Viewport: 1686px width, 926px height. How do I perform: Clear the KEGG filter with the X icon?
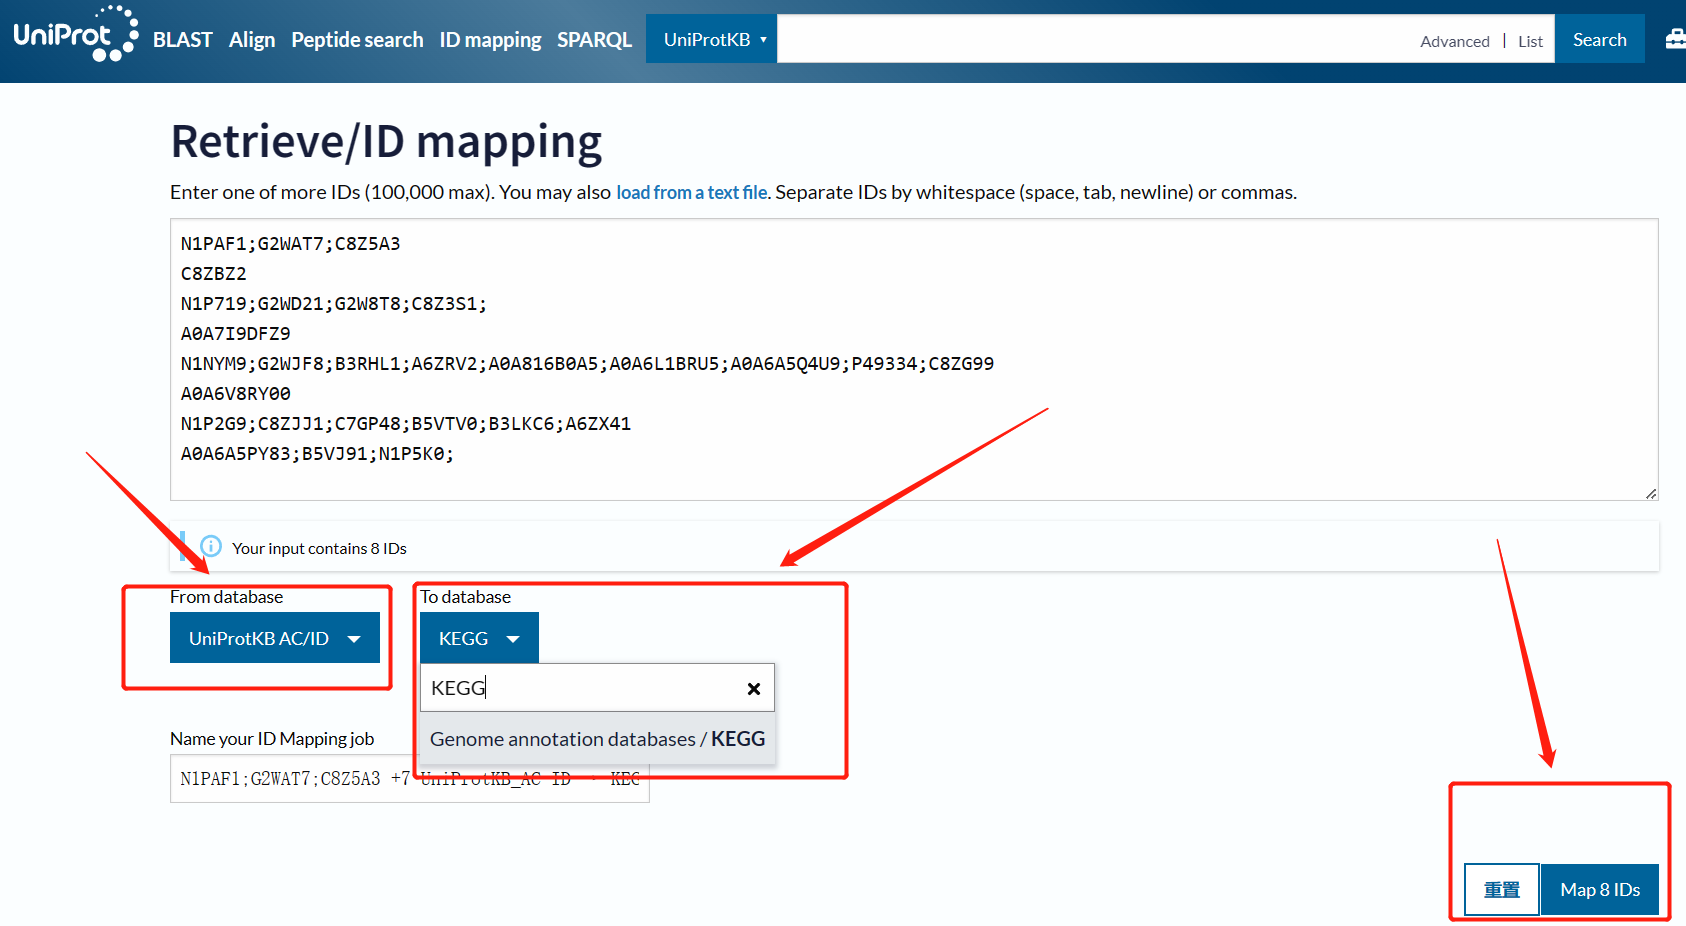[754, 688]
